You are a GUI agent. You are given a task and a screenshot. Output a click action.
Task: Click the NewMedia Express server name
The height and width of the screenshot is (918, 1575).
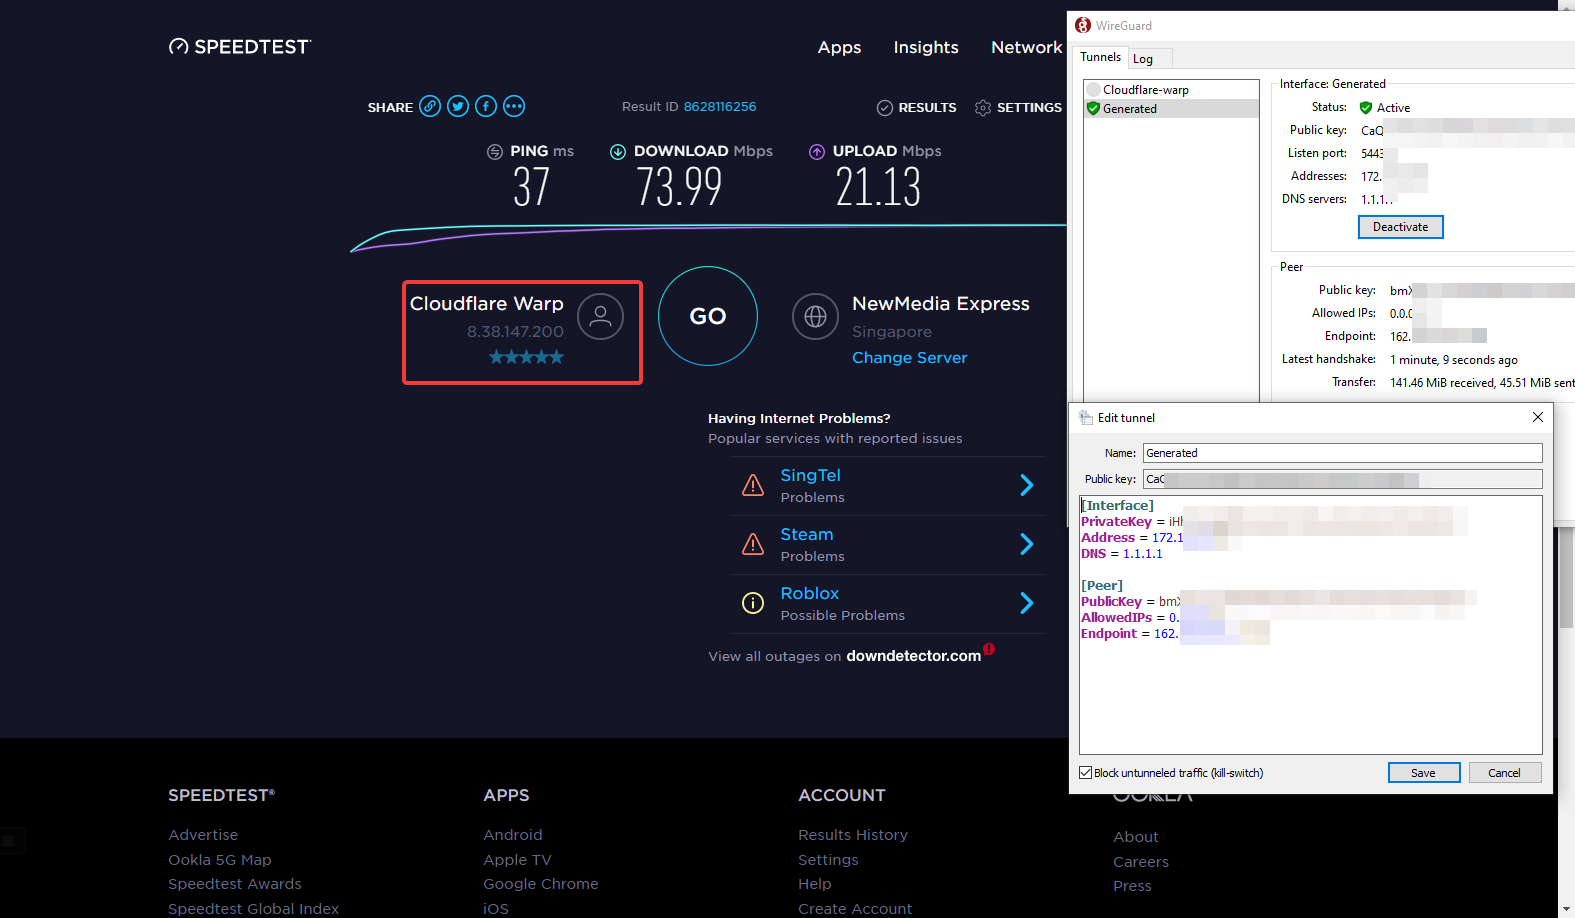click(x=941, y=304)
